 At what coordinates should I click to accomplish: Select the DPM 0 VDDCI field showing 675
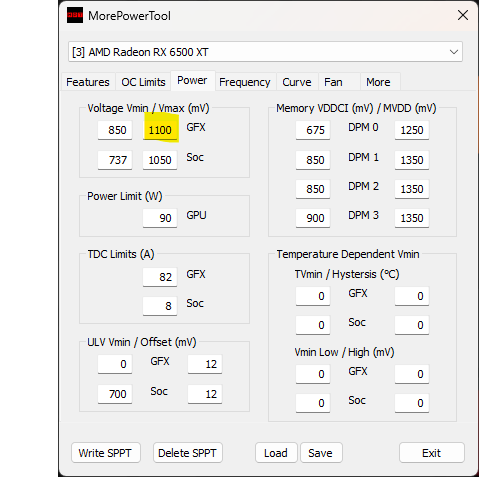click(x=313, y=130)
